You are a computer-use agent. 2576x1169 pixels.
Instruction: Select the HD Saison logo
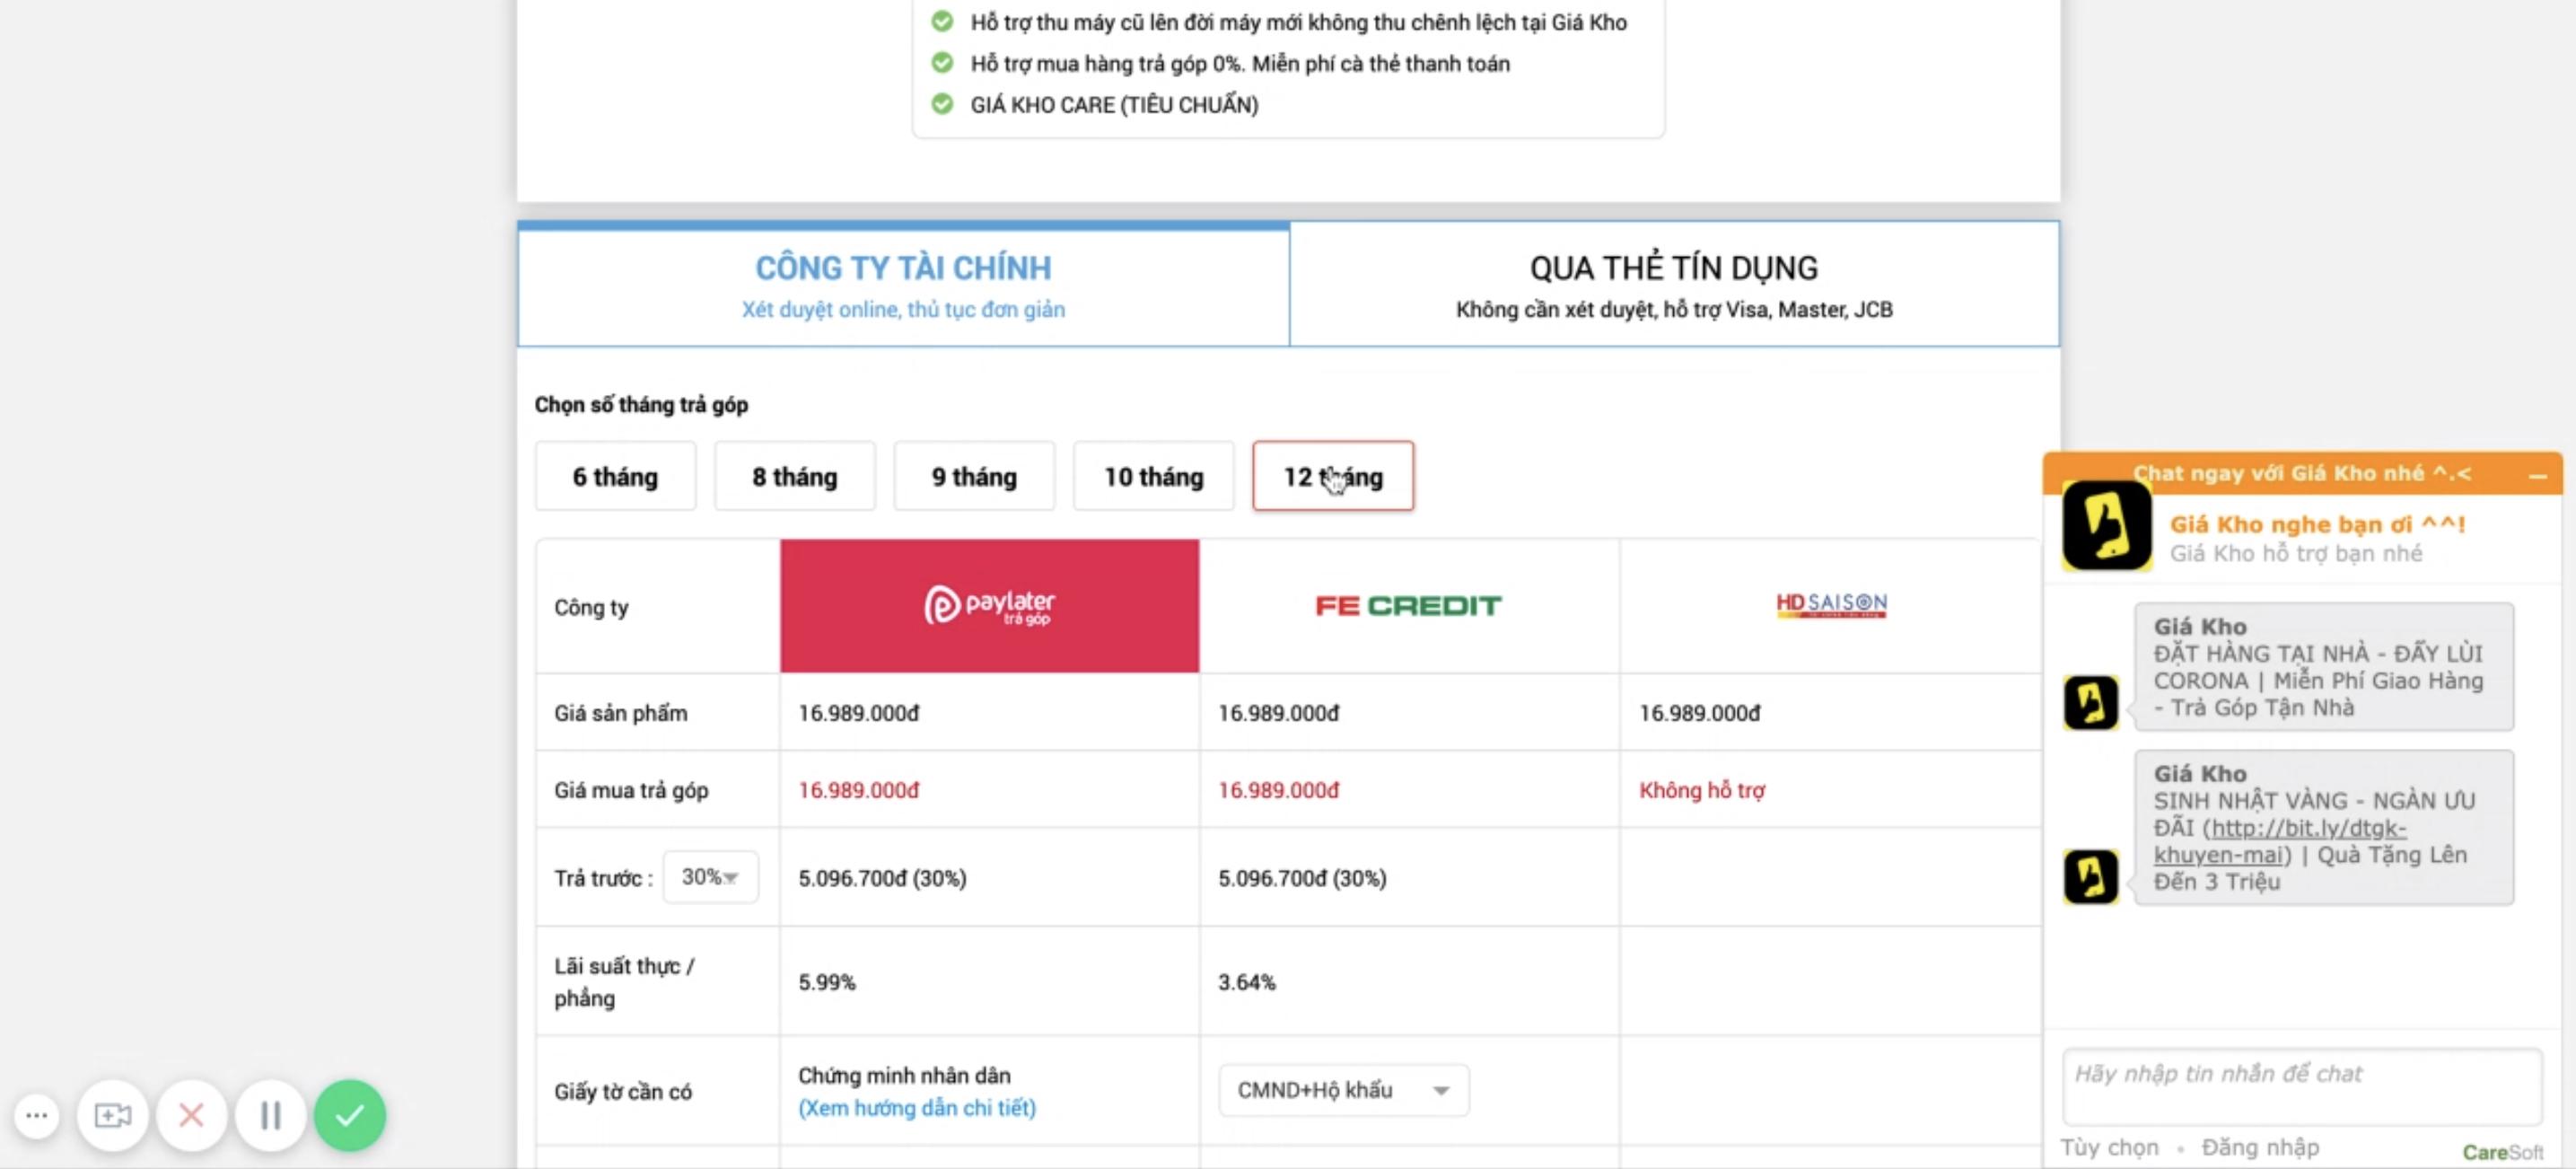click(1830, 604)
